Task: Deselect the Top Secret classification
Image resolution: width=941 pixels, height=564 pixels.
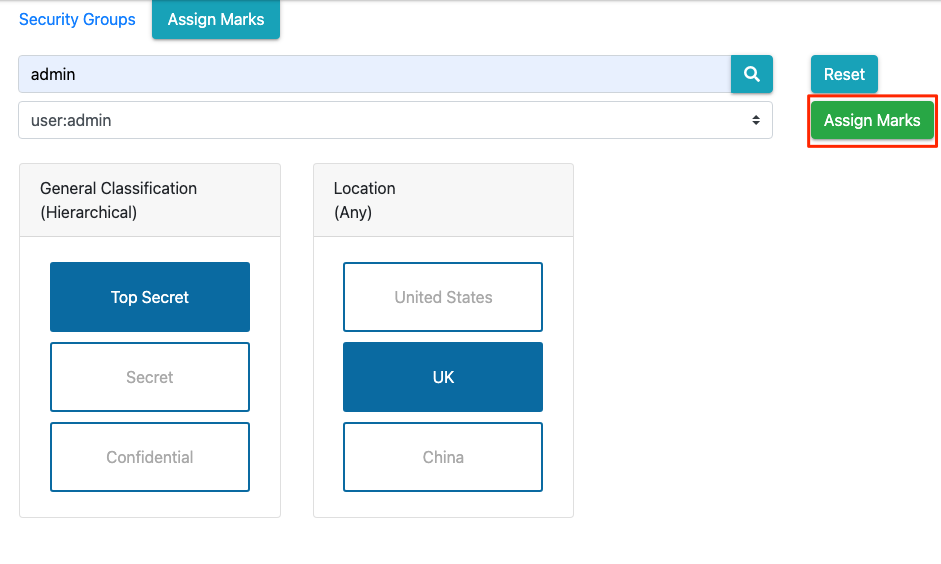Action: tap(150, 297)
